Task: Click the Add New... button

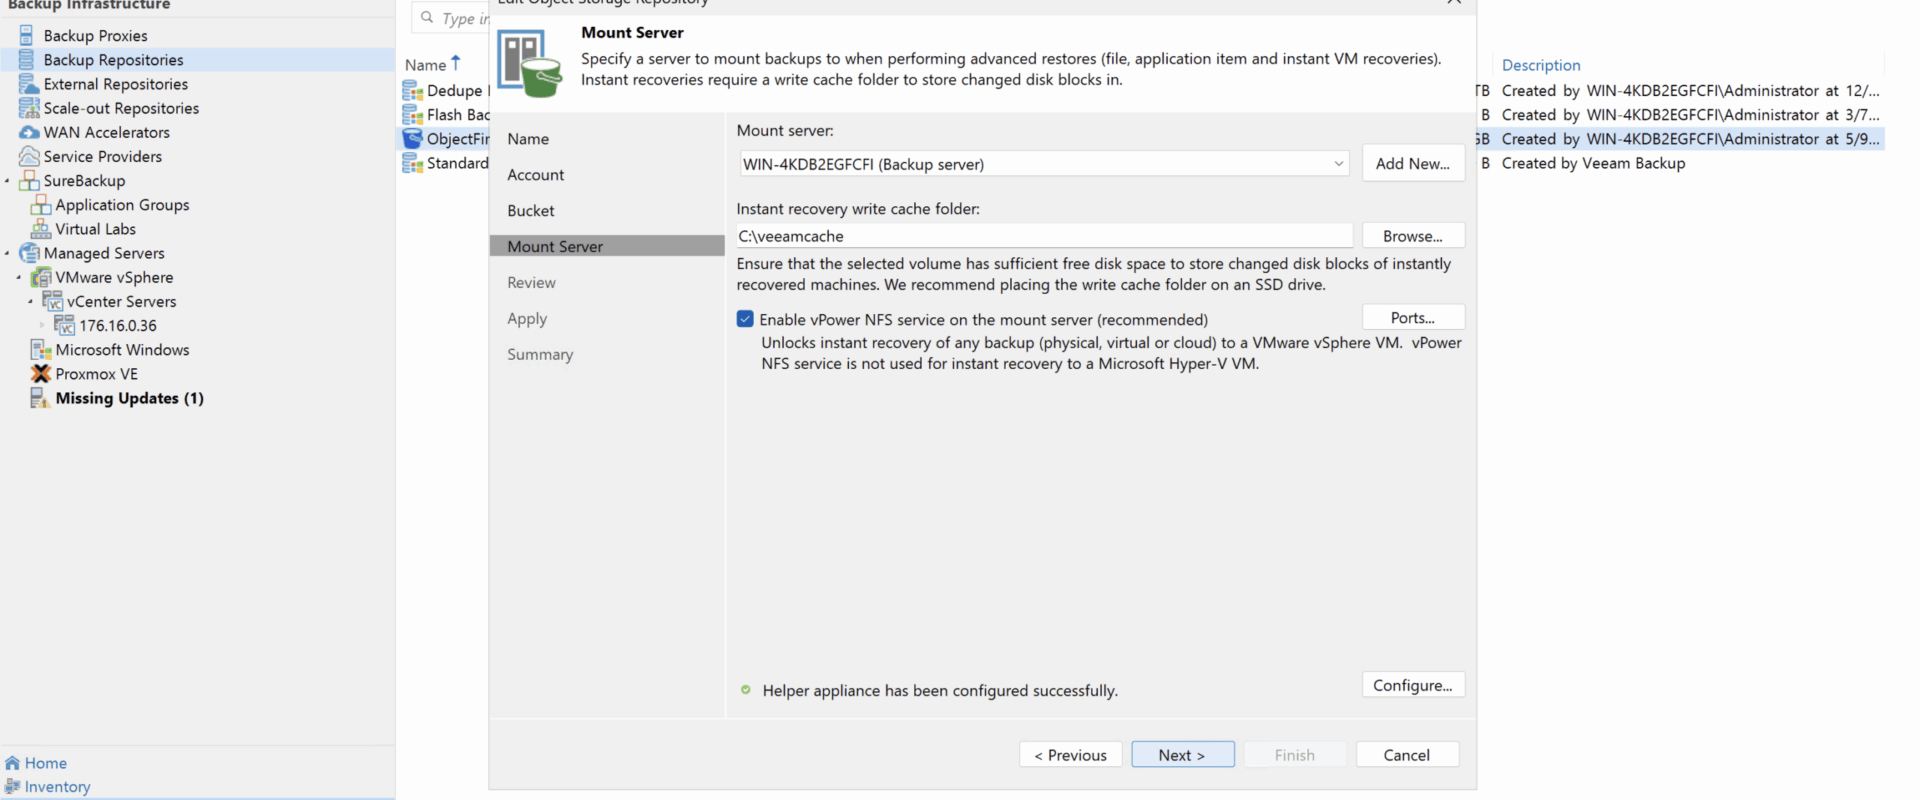Action: (1413, 163)
